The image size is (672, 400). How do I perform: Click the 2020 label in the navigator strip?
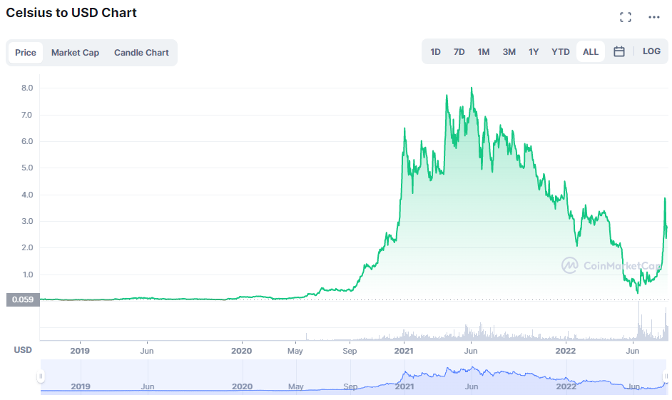pyautogui.click(x=242, y=386)
